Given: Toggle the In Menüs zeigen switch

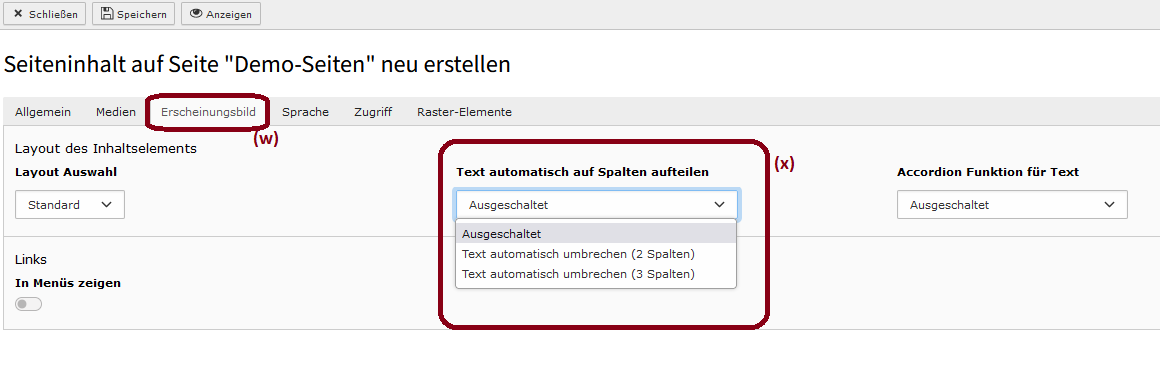Looking at the screenshot, I should [28, 304].
